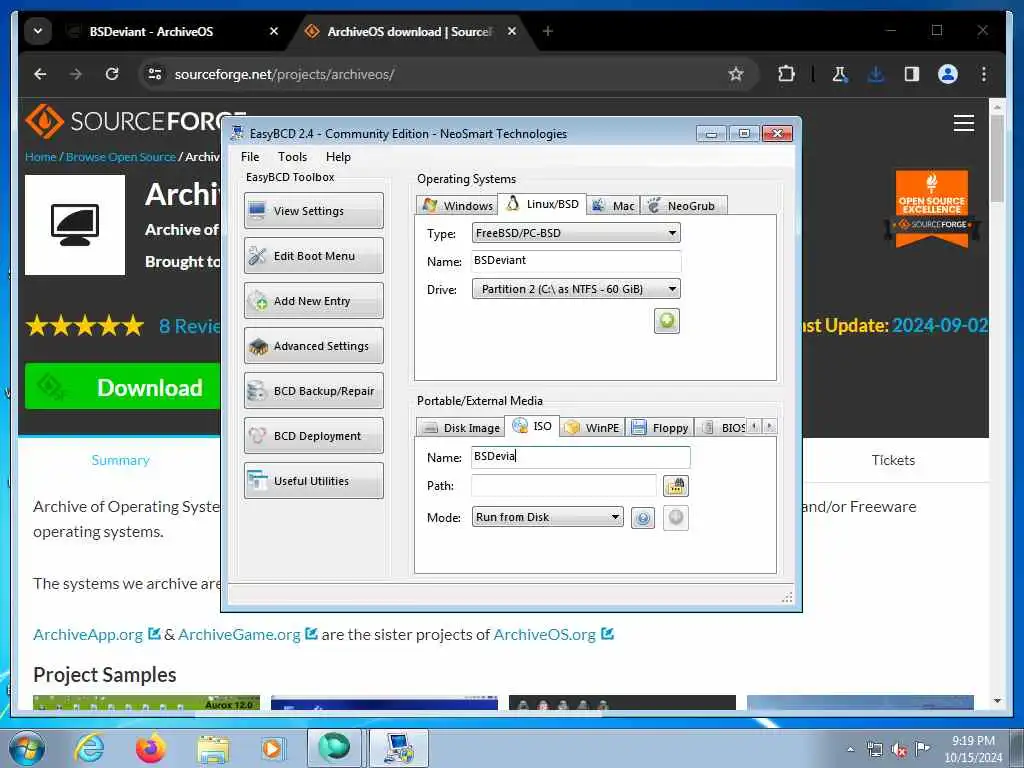1024x768 pixels.
Task: Open BCD Backup/Repair section
Action: (313, 391)
